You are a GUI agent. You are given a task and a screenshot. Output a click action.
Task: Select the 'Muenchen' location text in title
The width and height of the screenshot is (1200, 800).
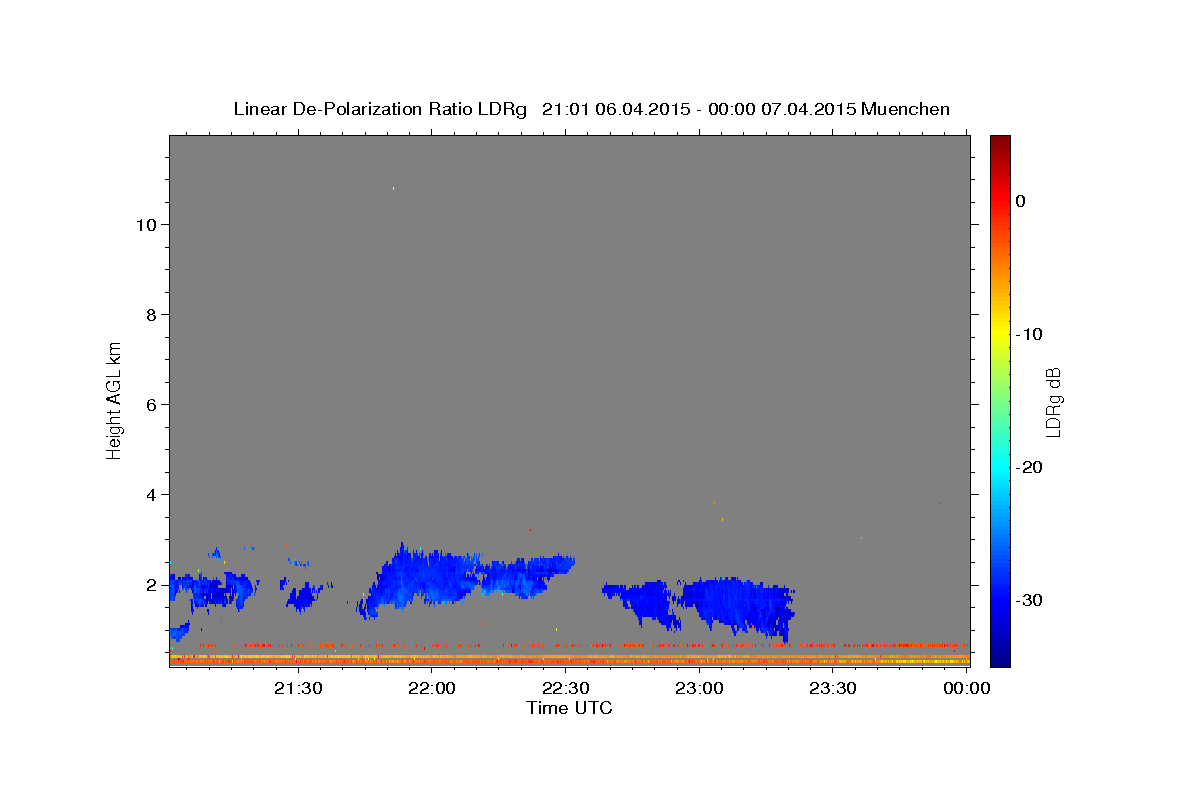tap(905, 109)
